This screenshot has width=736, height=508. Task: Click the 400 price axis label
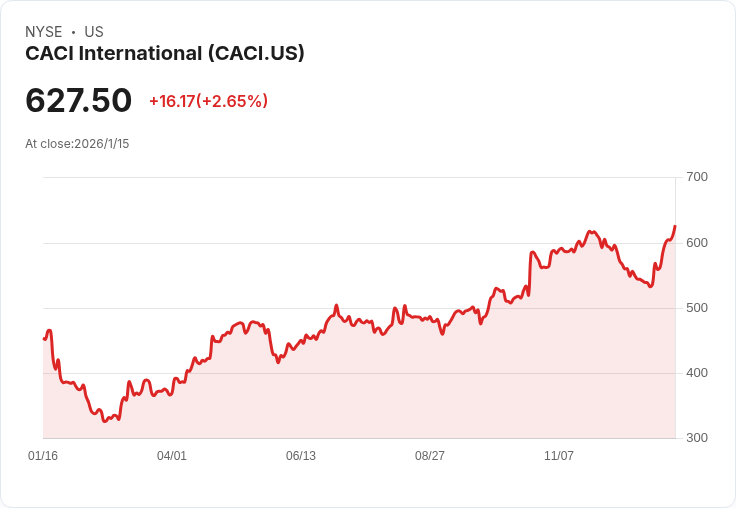(x=697, y=373)
